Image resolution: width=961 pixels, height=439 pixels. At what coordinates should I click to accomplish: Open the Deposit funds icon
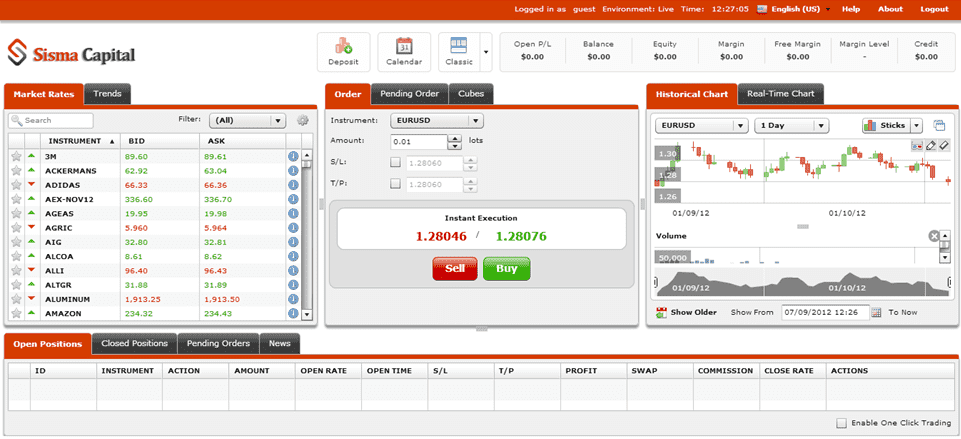point(343,52)
